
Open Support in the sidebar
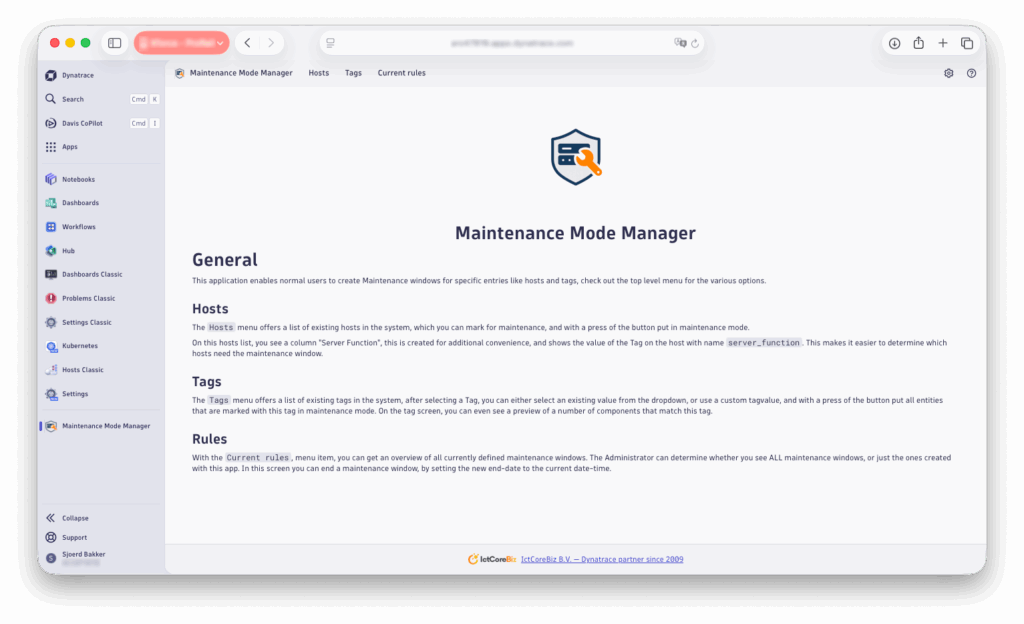pyautogui.click(x=74, y=537)
